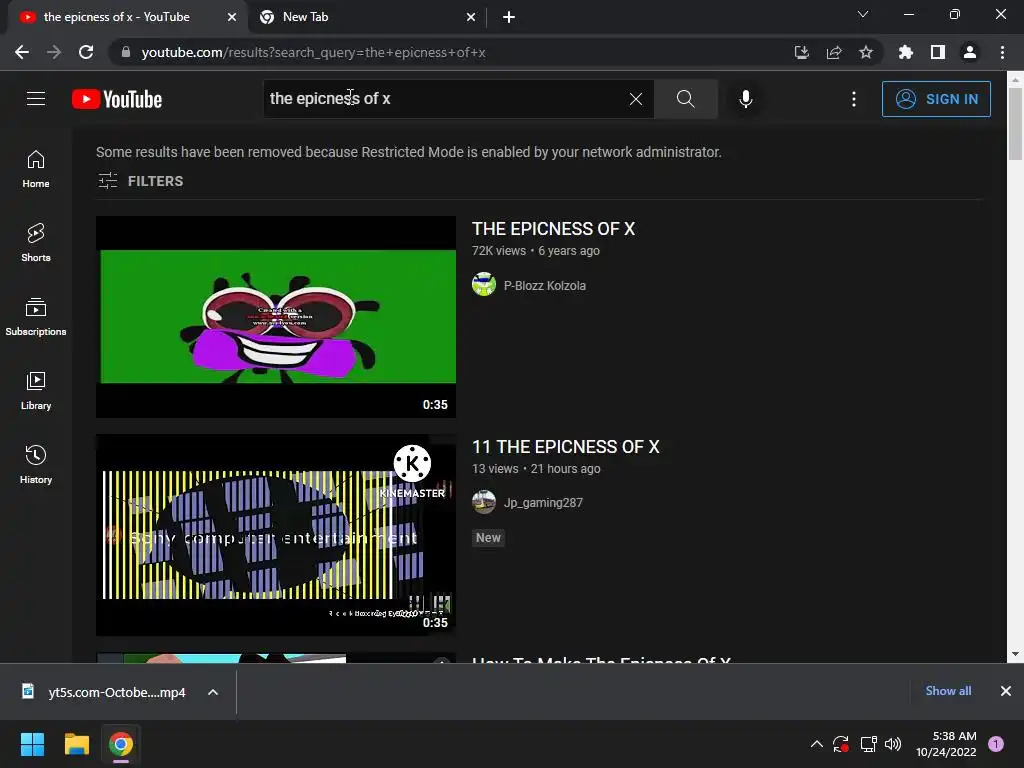Click the '13 views • 21 hours ago' text

point(536,469)
